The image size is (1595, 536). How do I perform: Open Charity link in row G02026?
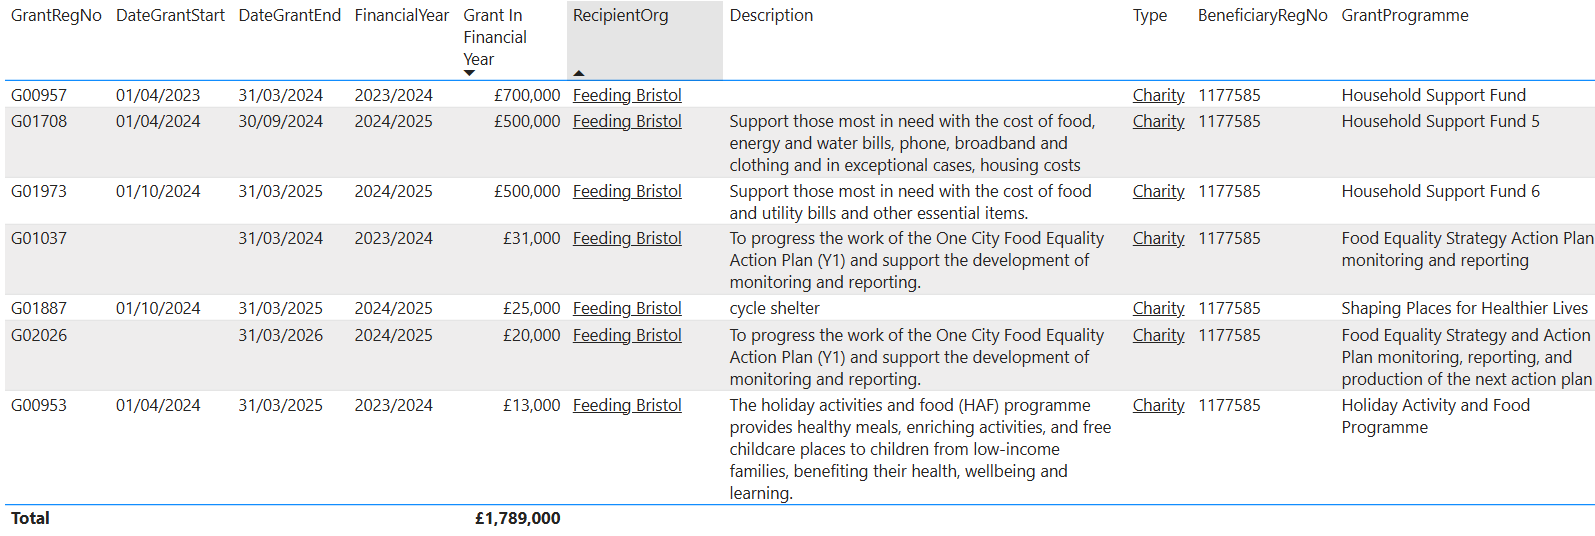[1158, 336]
